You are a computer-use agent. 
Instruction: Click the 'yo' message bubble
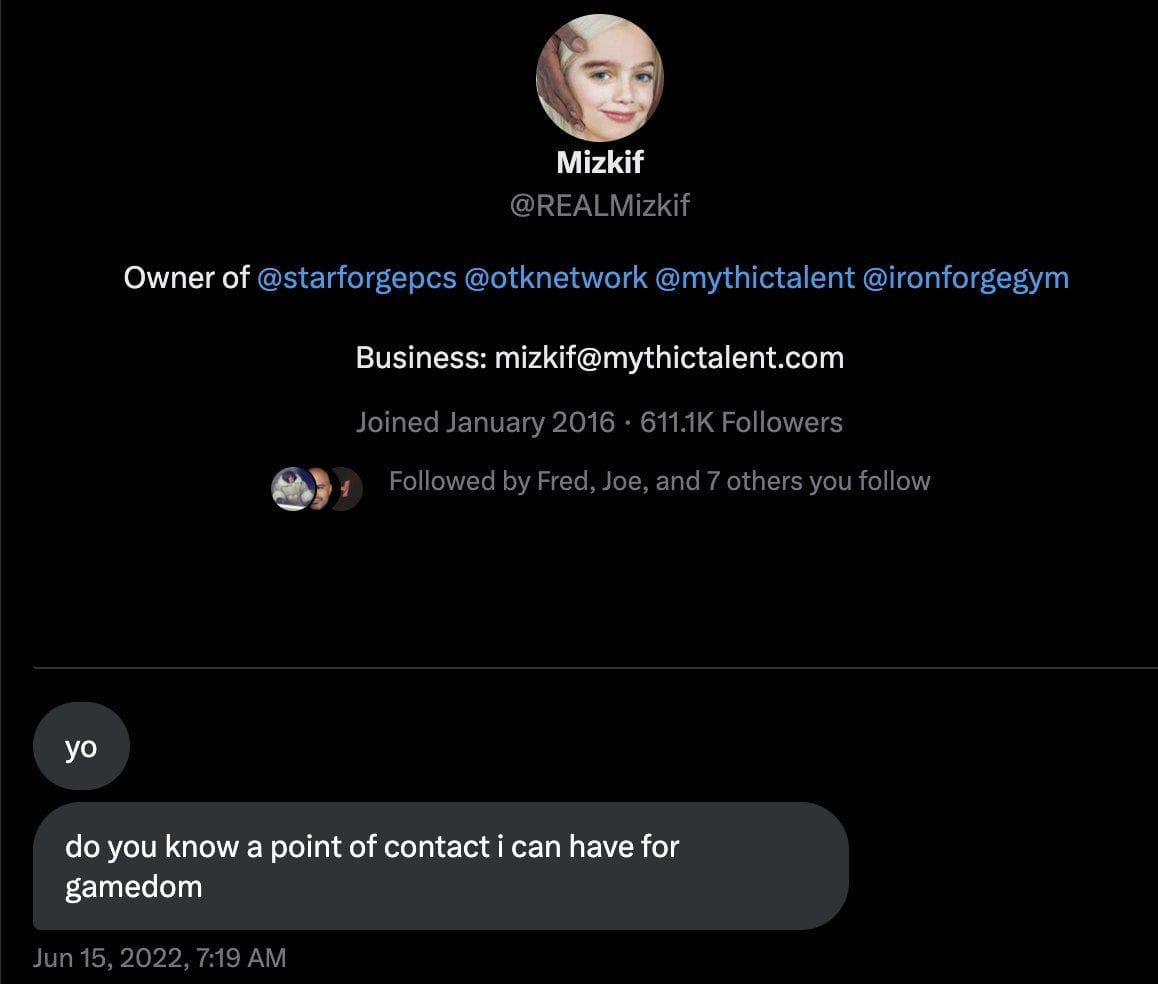81,745
